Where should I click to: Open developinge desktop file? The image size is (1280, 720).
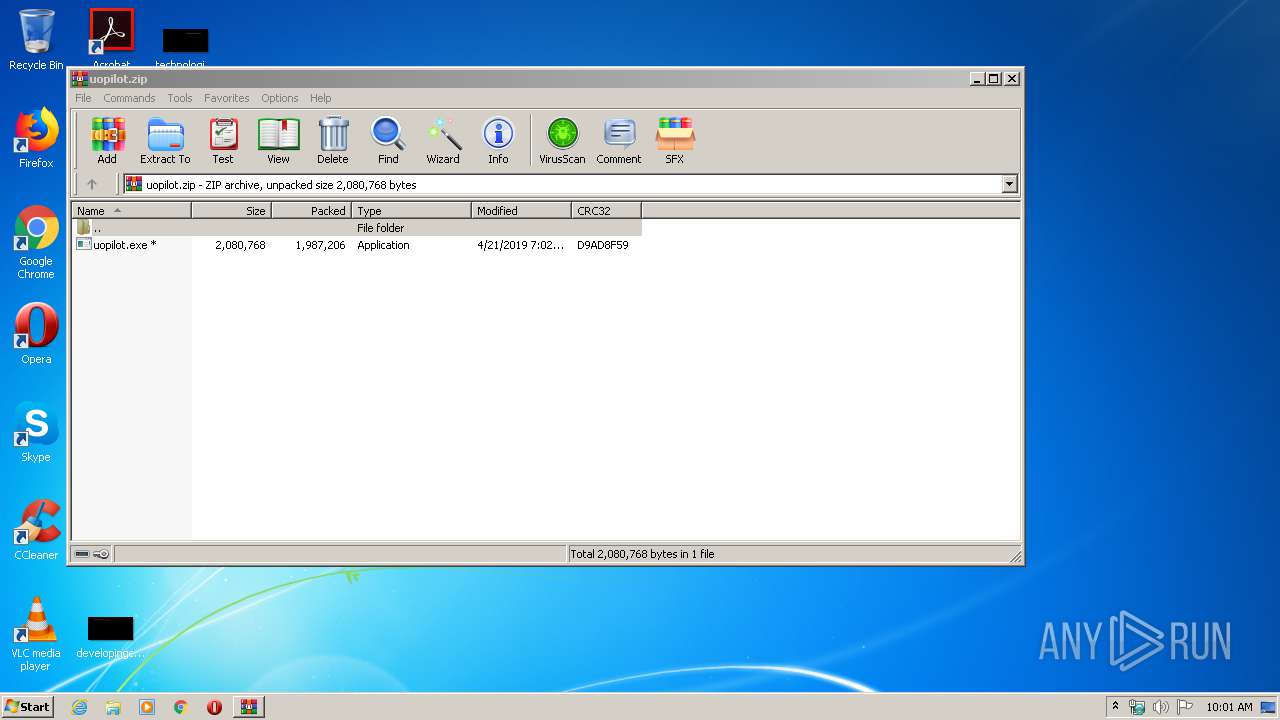pos(110,638)
